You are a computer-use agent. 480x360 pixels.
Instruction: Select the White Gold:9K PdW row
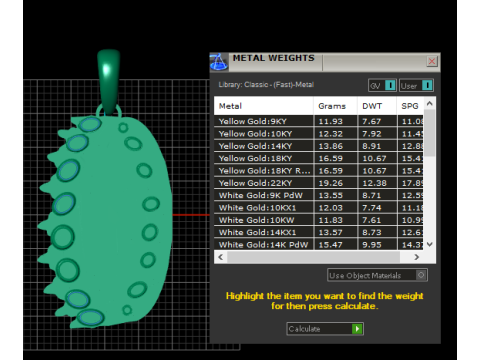318,195
